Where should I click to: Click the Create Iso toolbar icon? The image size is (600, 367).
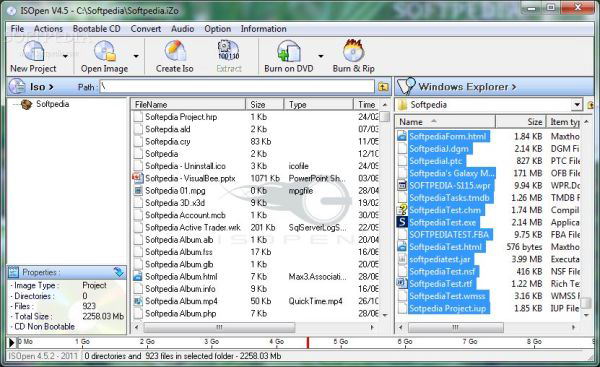point(175,51)
